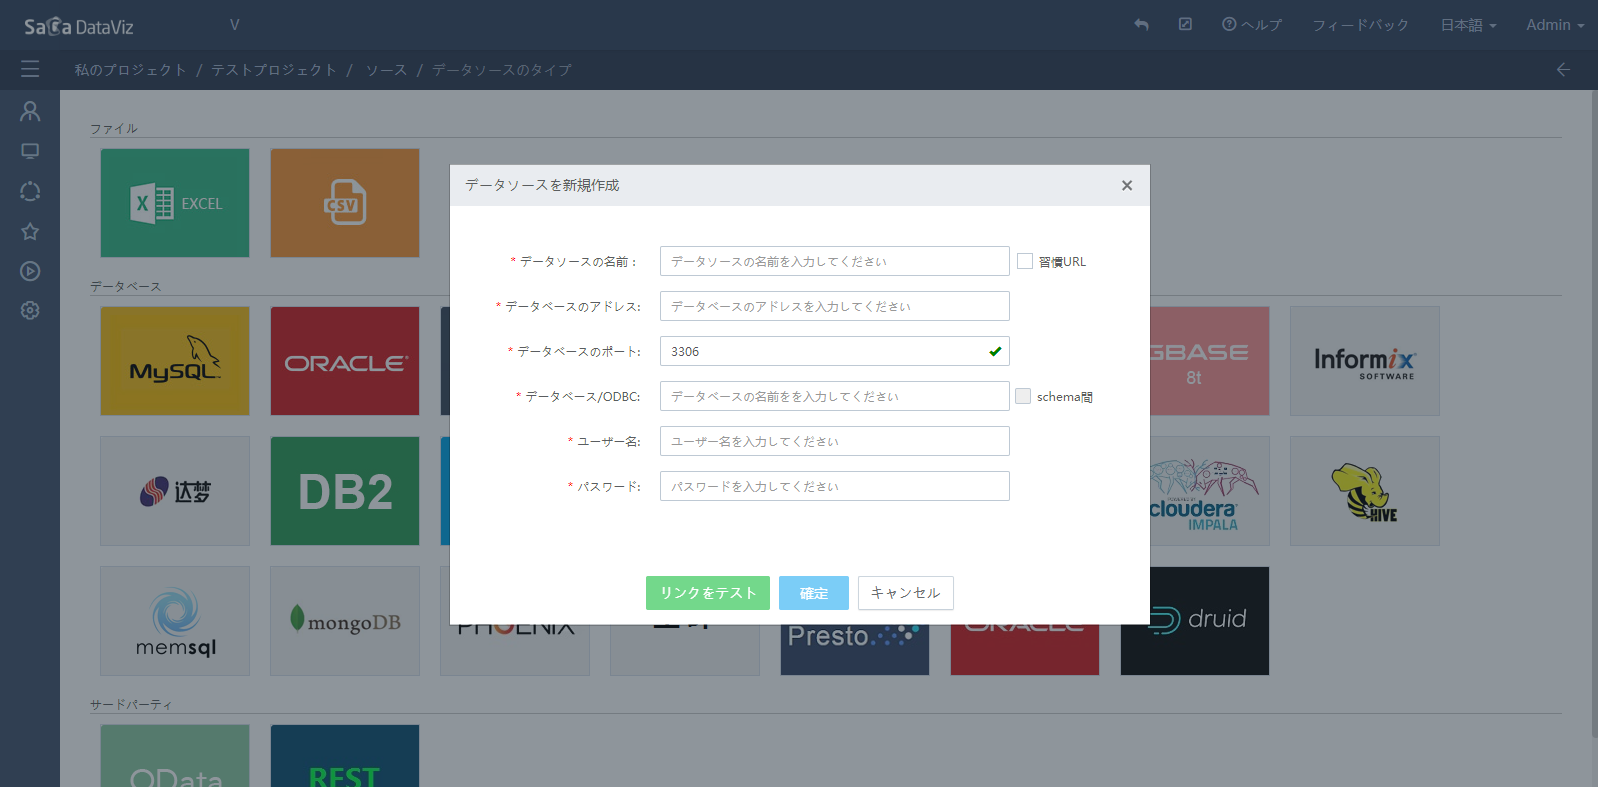Select the mongoDB database tile
1598x787 pixels.
click(x=345, y=621)
